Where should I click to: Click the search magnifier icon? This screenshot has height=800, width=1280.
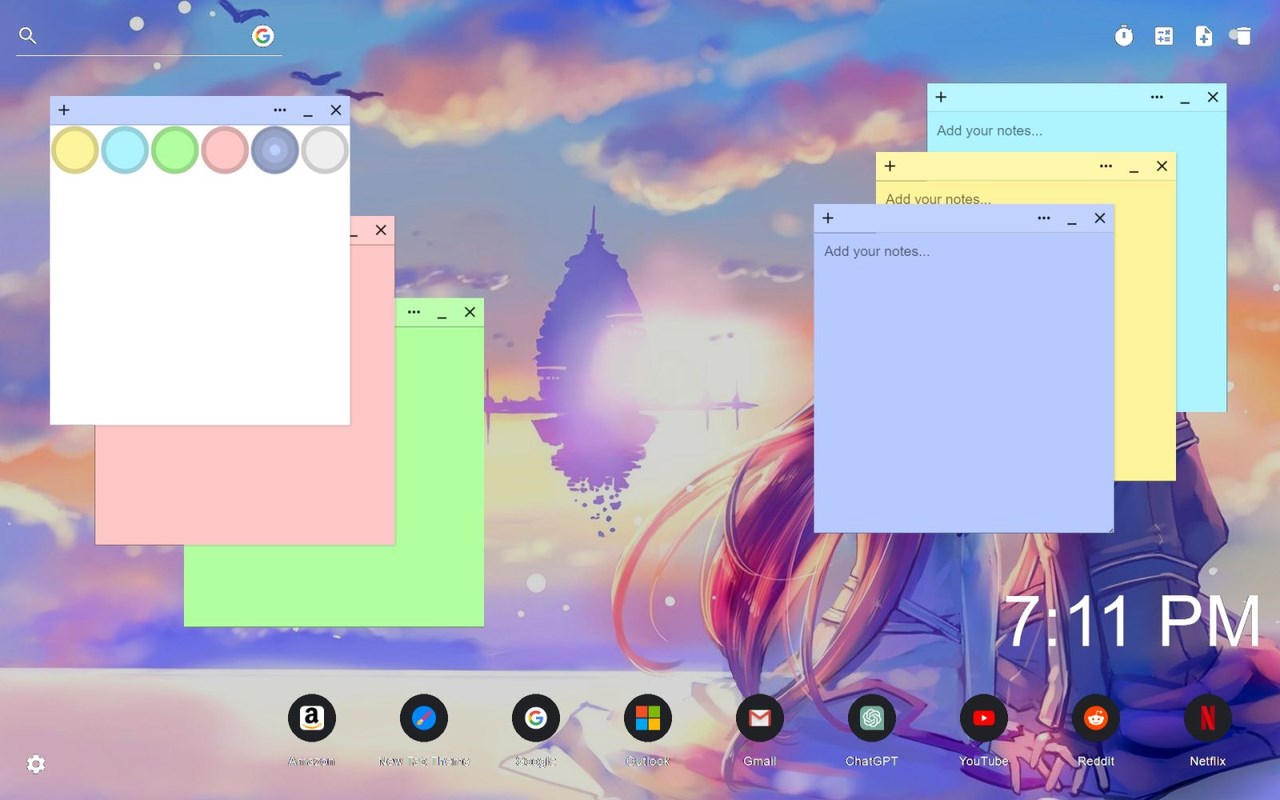pos(28,36)
